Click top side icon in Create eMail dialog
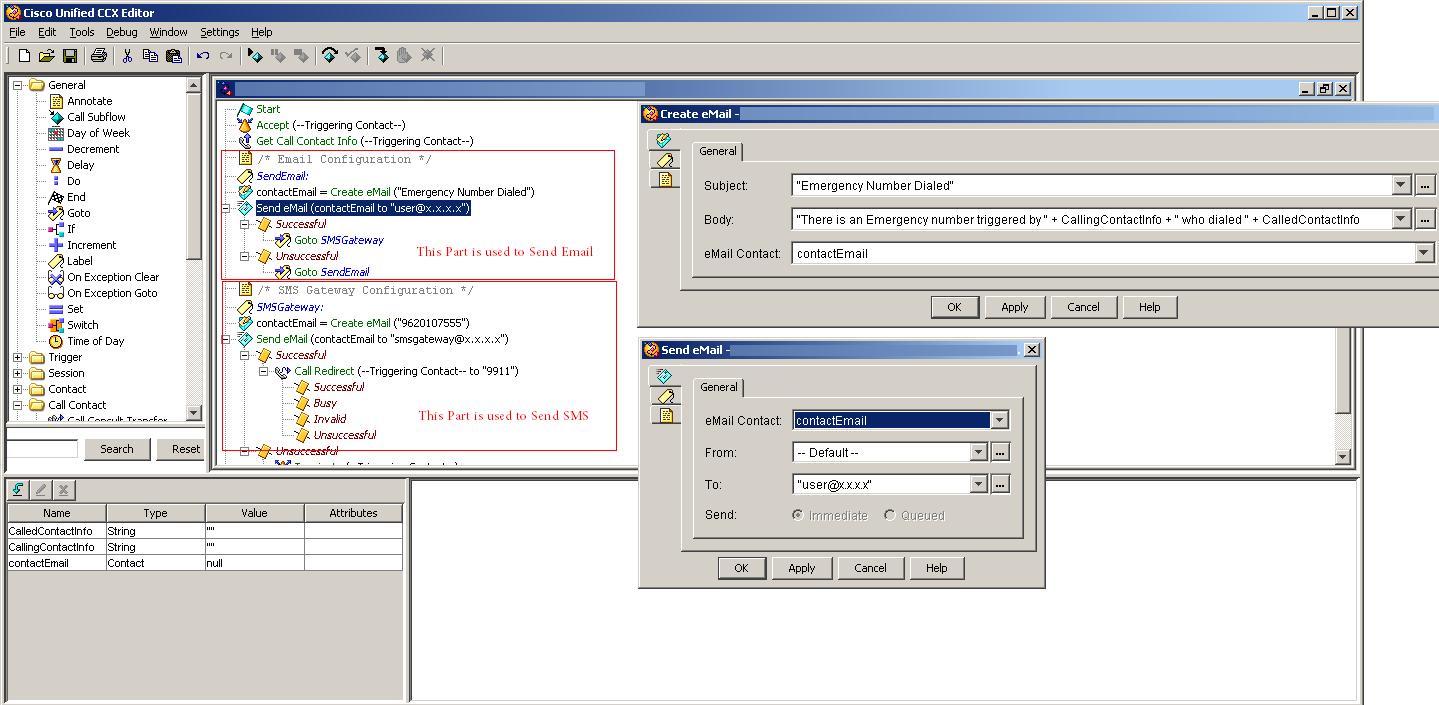 click(x=664, y=141)
